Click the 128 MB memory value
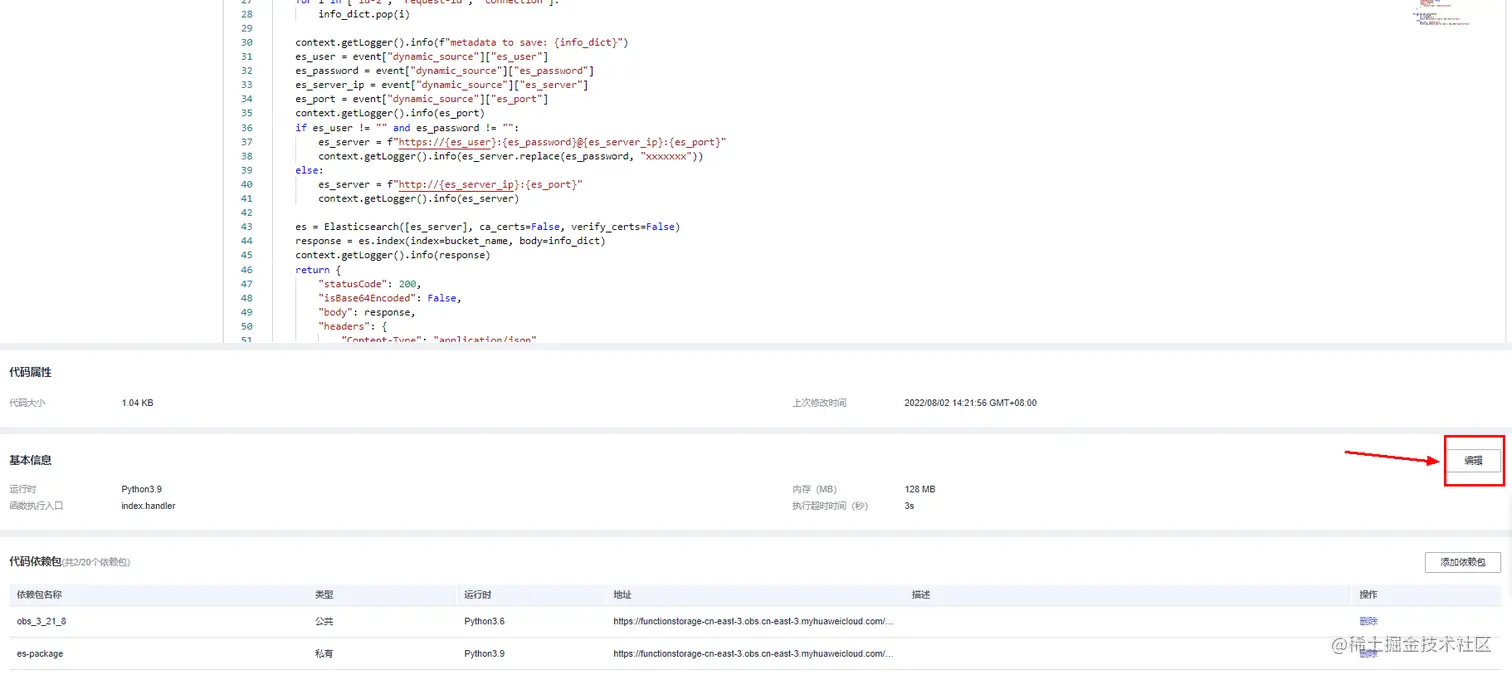 (x=920, y=490)
